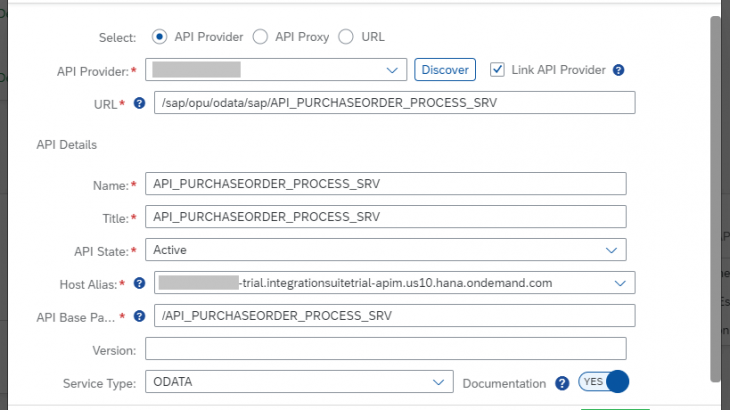Uncheck the Link API Provider checkbox
Viewport: 730px width, 410px height.
click(x=497, y=69)
